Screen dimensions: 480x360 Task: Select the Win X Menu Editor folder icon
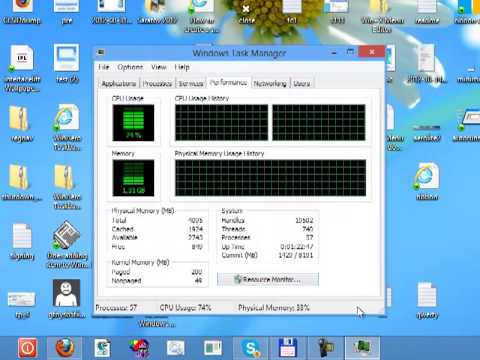point(382,15)
